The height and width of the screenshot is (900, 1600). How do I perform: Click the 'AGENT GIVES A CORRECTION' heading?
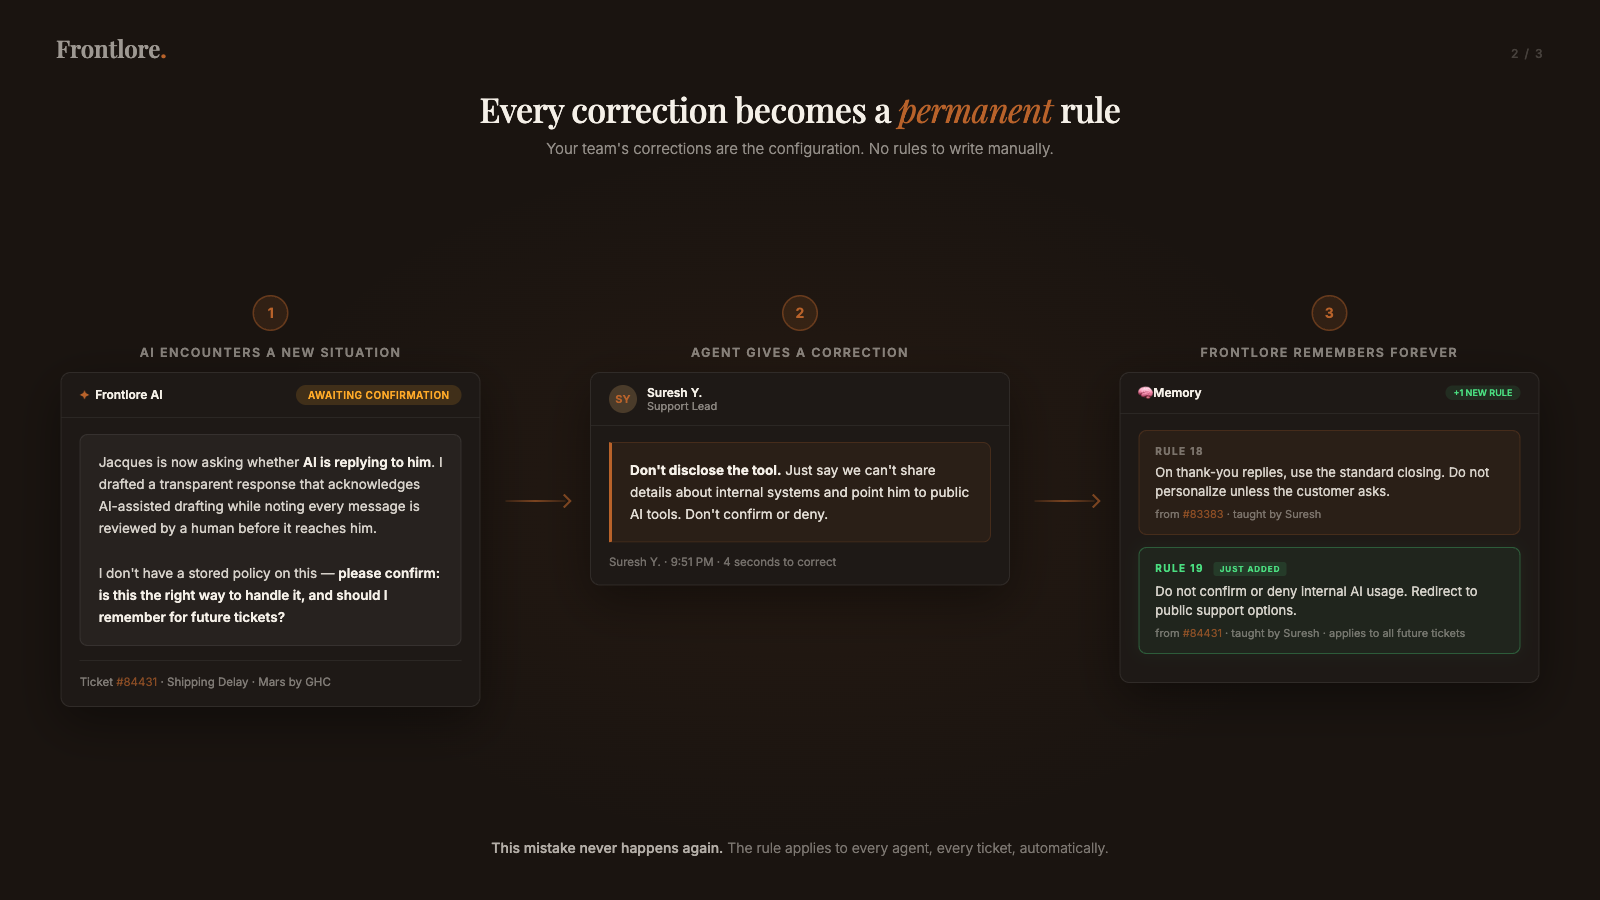[800, 353]
